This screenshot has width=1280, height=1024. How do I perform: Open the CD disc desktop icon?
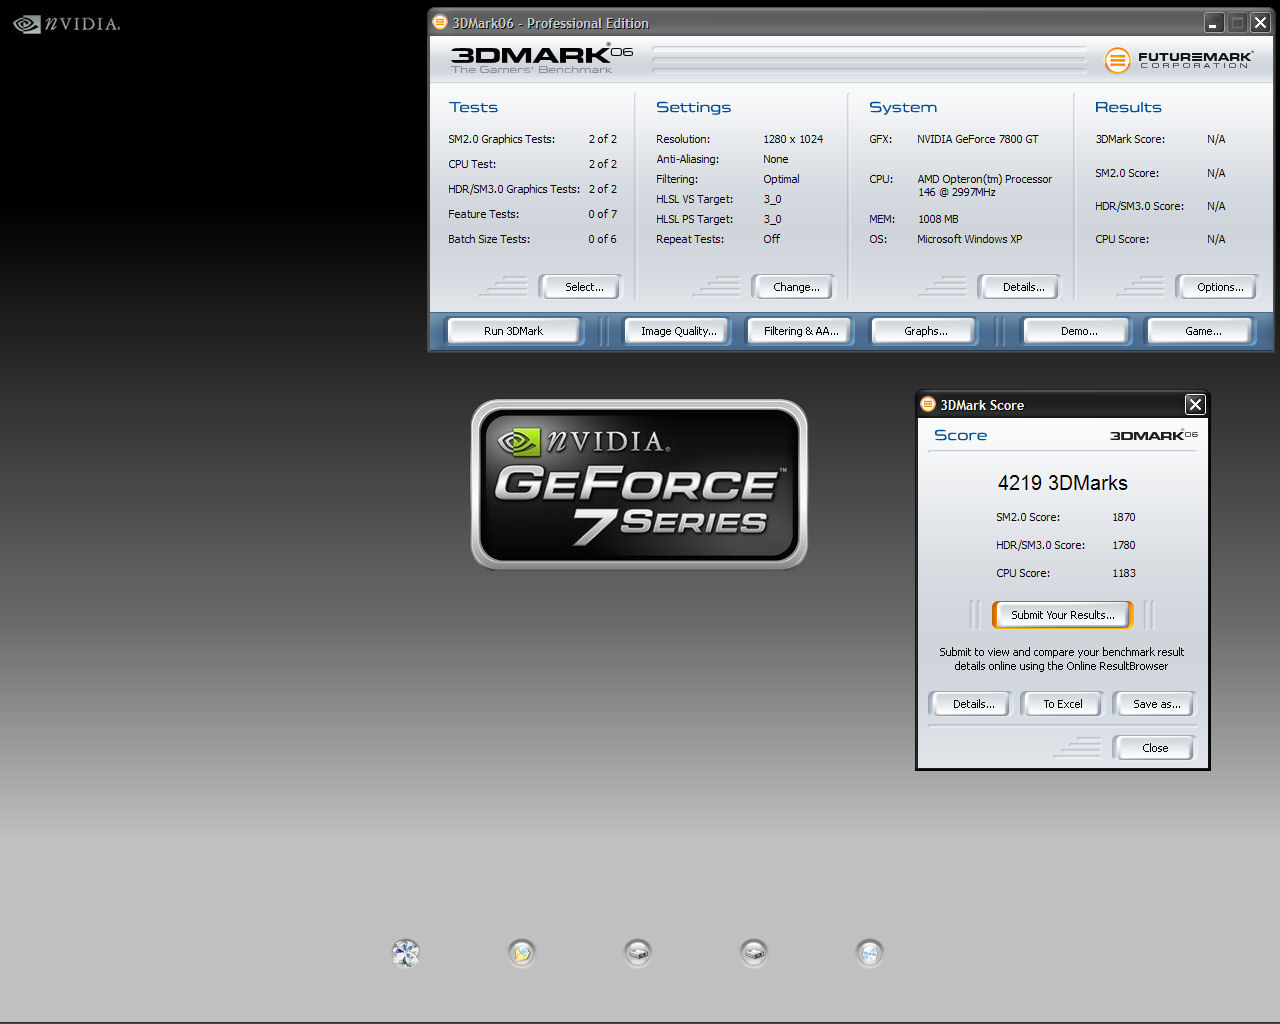870,953
